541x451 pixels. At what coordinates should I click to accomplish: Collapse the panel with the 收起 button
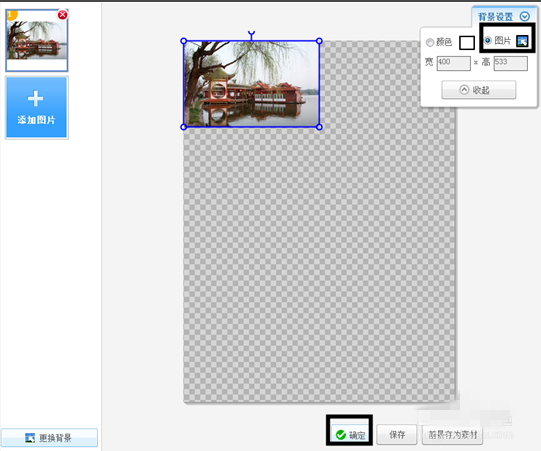click(479, 90)
